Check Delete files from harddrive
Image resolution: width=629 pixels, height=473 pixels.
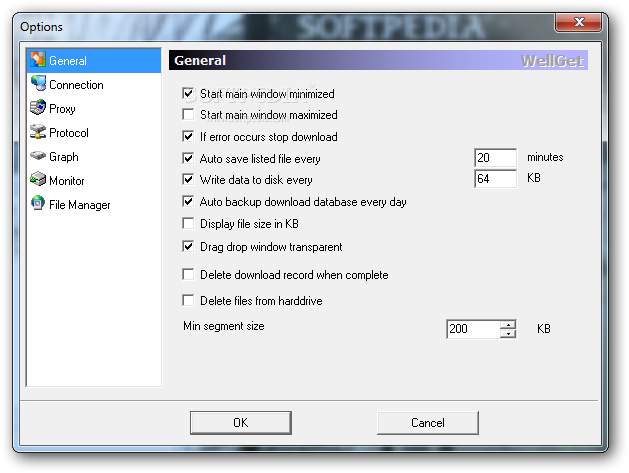click(x=188, y=300)
